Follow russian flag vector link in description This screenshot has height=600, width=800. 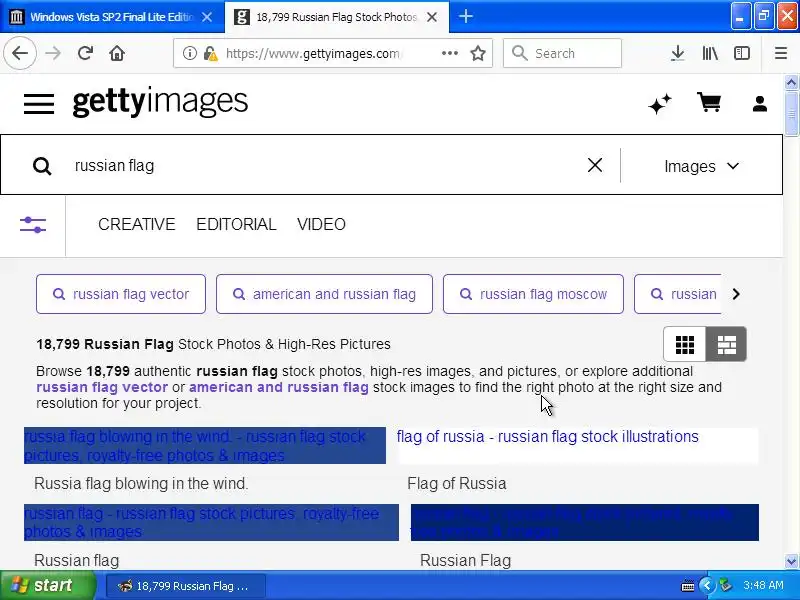(102, 387)
